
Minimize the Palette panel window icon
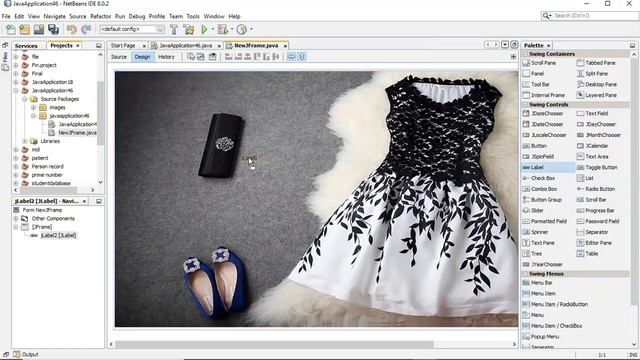point(632,46)
